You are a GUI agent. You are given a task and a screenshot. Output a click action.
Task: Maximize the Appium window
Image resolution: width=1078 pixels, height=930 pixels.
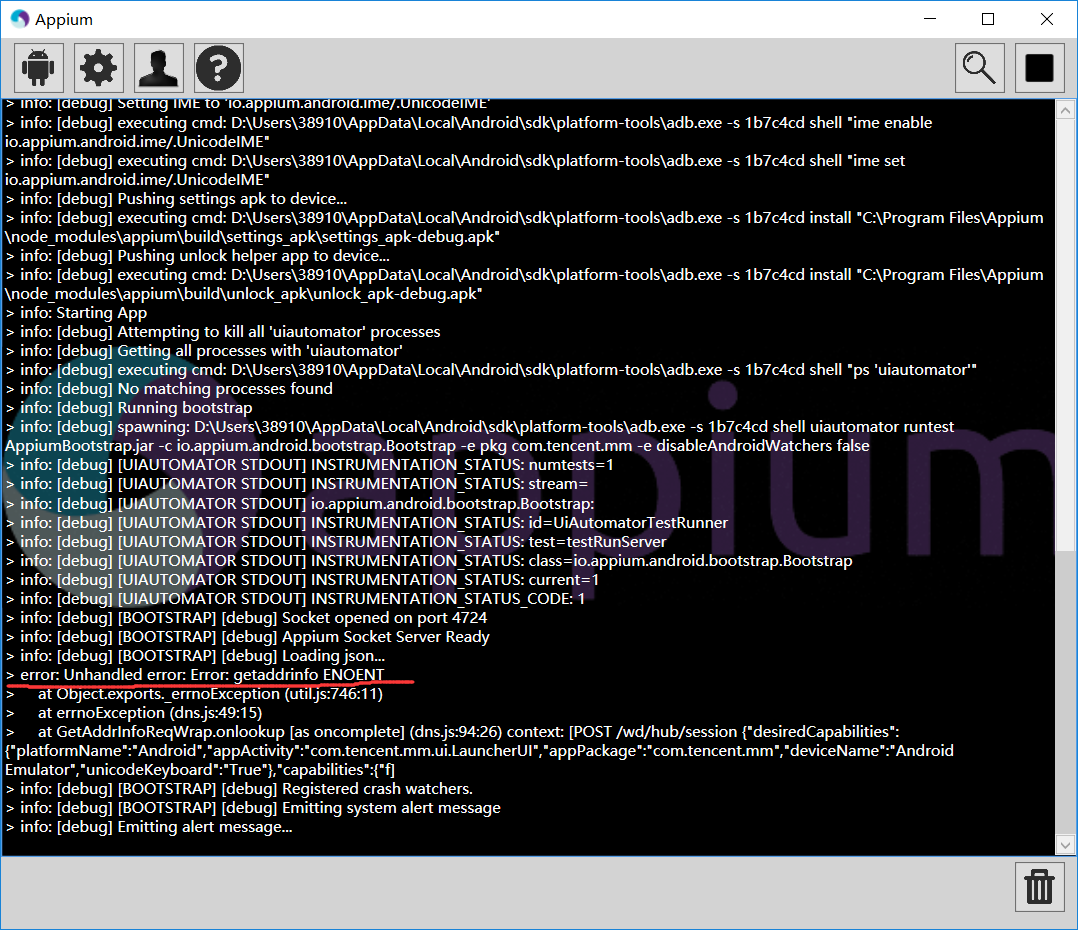(988, 19)
